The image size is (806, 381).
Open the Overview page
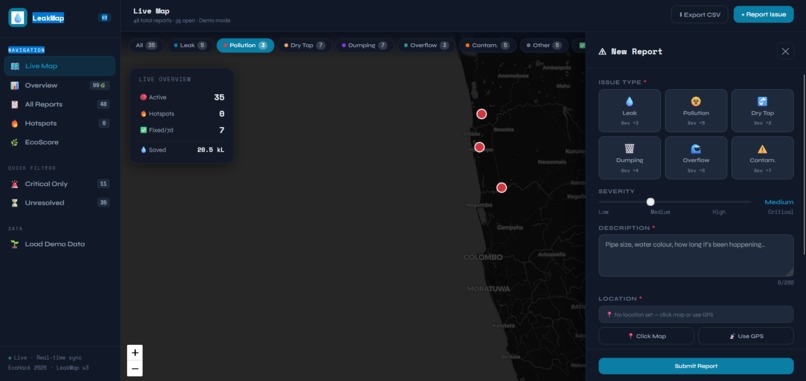pyautogui.click(x=60, y=85)
